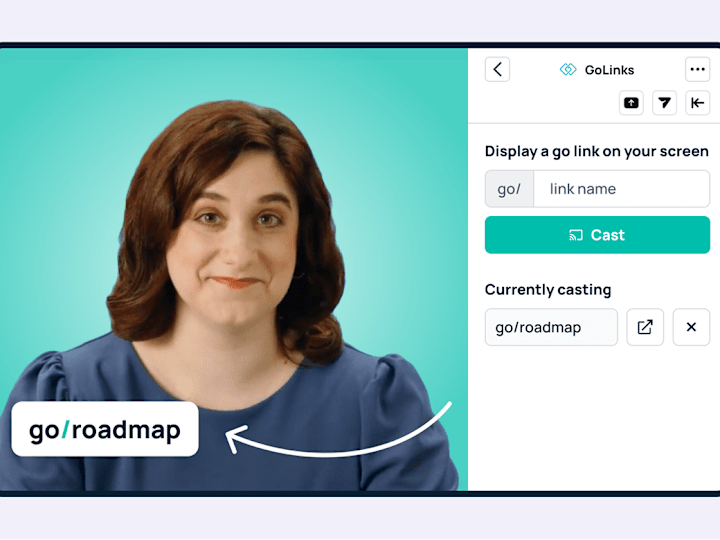Click the go/ prefix label box

point(509,189)
